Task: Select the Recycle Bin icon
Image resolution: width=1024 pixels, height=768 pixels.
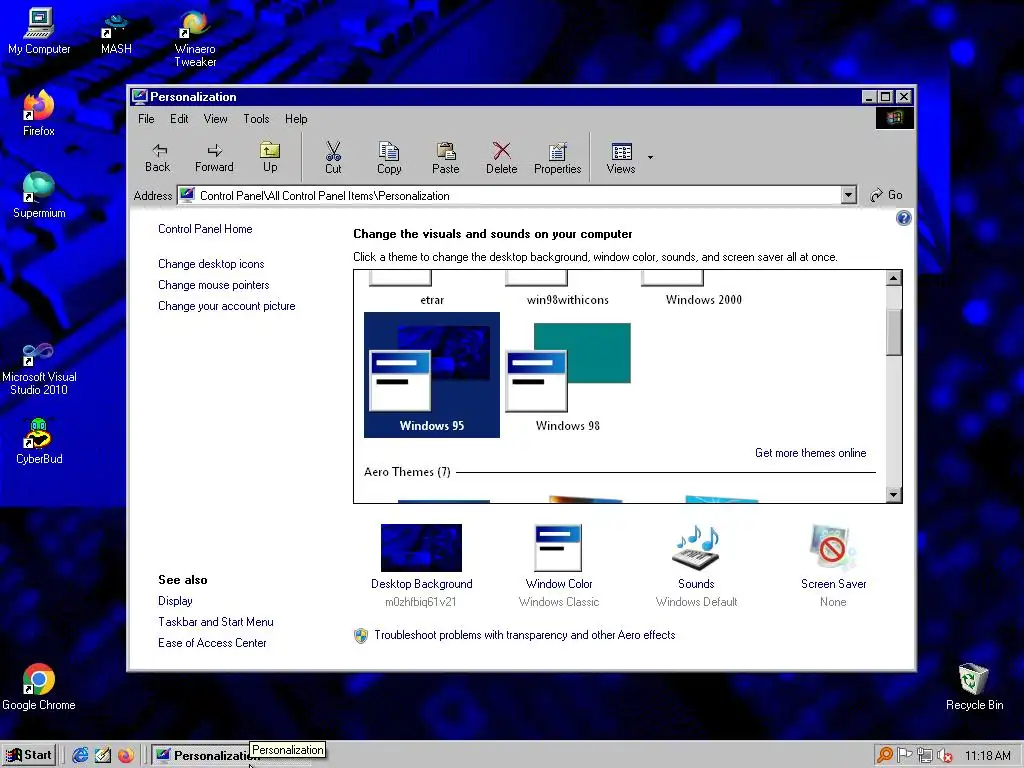Action: [x=974, y=687]
